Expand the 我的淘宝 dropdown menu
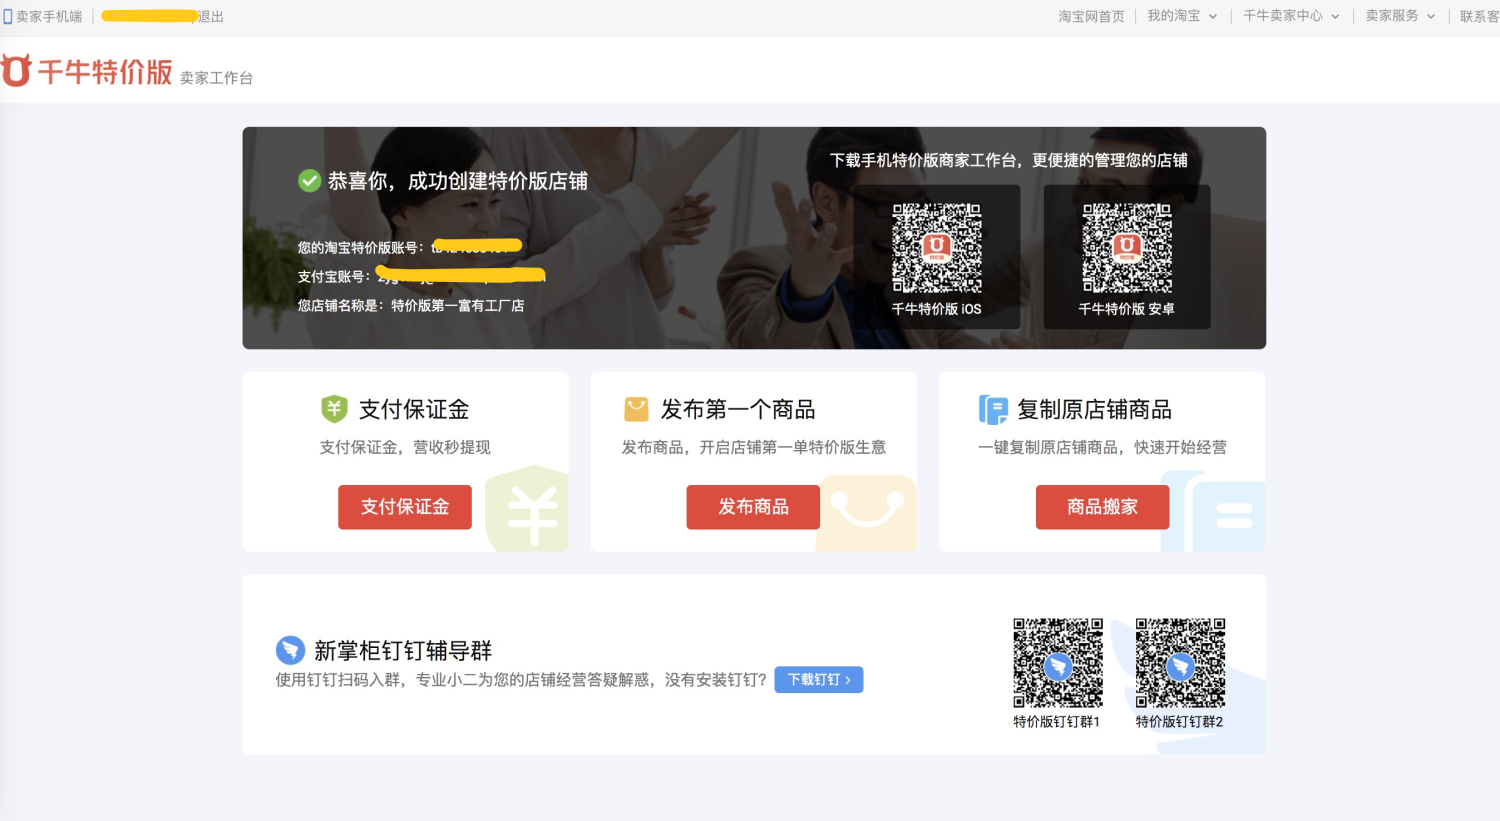The width and height of the screenshot is (1500, 821). click(1182, 16)
